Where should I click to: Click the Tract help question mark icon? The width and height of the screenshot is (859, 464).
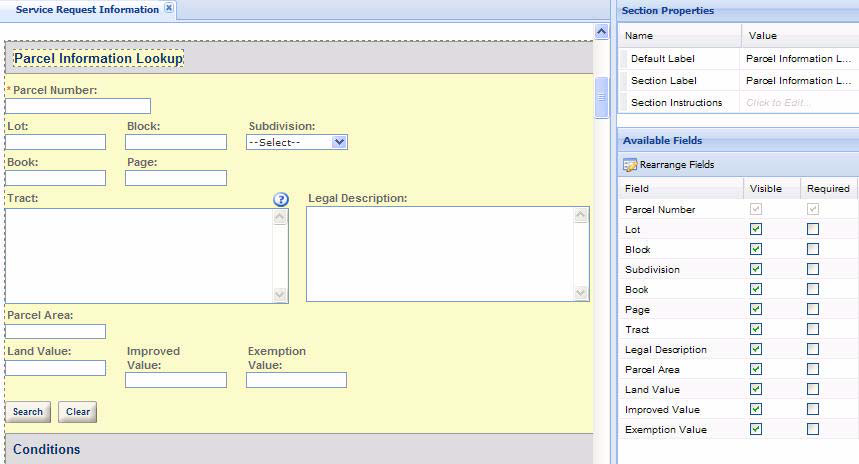281,199
